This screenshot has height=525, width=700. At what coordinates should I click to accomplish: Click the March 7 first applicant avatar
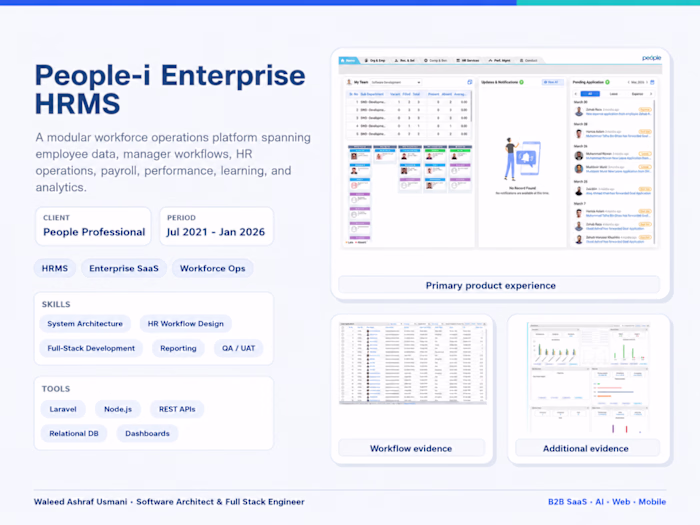(x=579, y=213)
